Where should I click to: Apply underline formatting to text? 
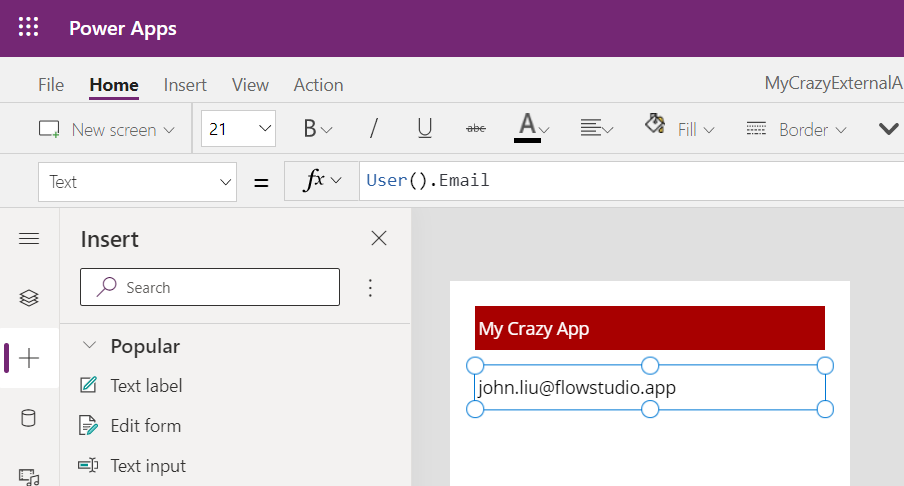click(425, 129)
